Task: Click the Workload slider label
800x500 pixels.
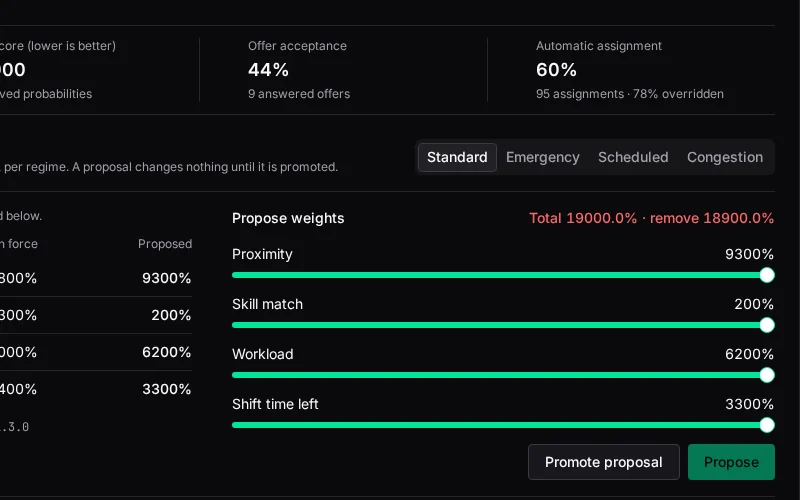Action: 263,354
